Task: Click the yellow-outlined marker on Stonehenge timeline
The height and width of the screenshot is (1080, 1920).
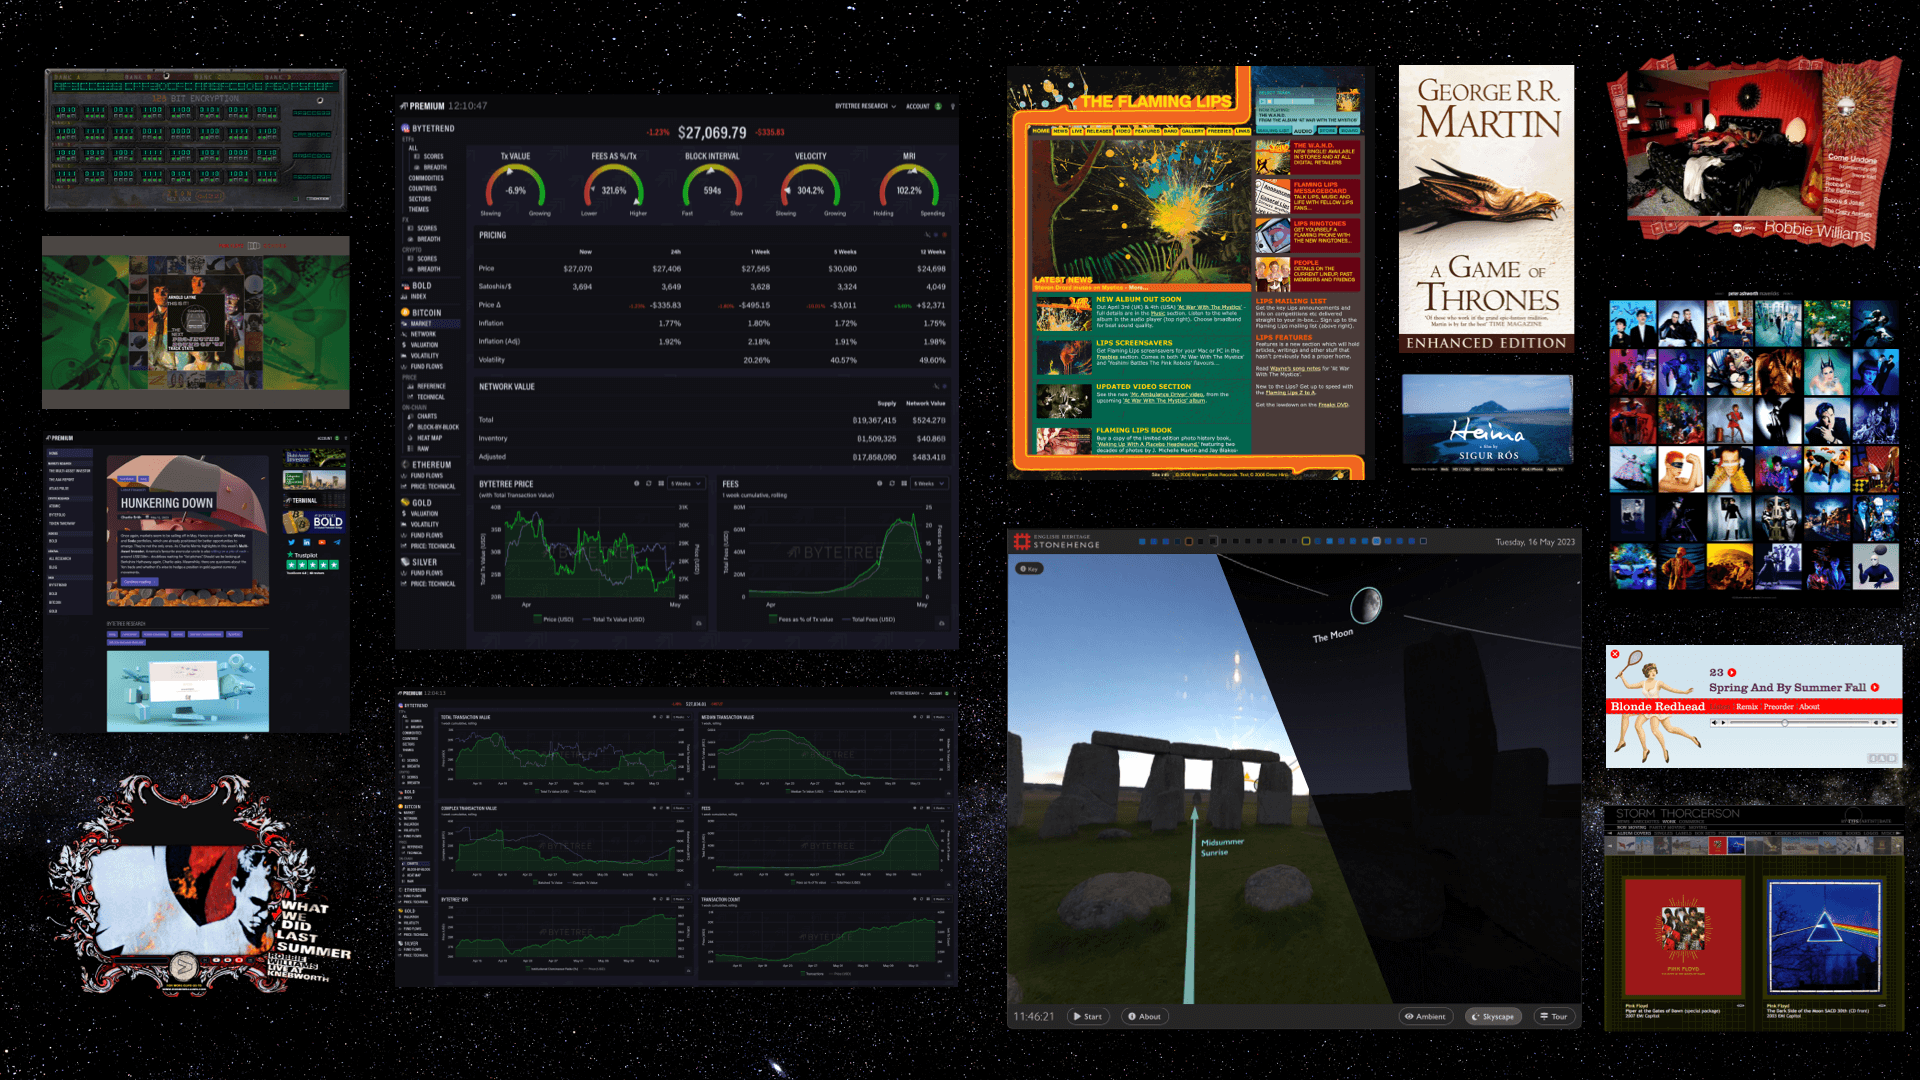Action: pos(1306,541)
